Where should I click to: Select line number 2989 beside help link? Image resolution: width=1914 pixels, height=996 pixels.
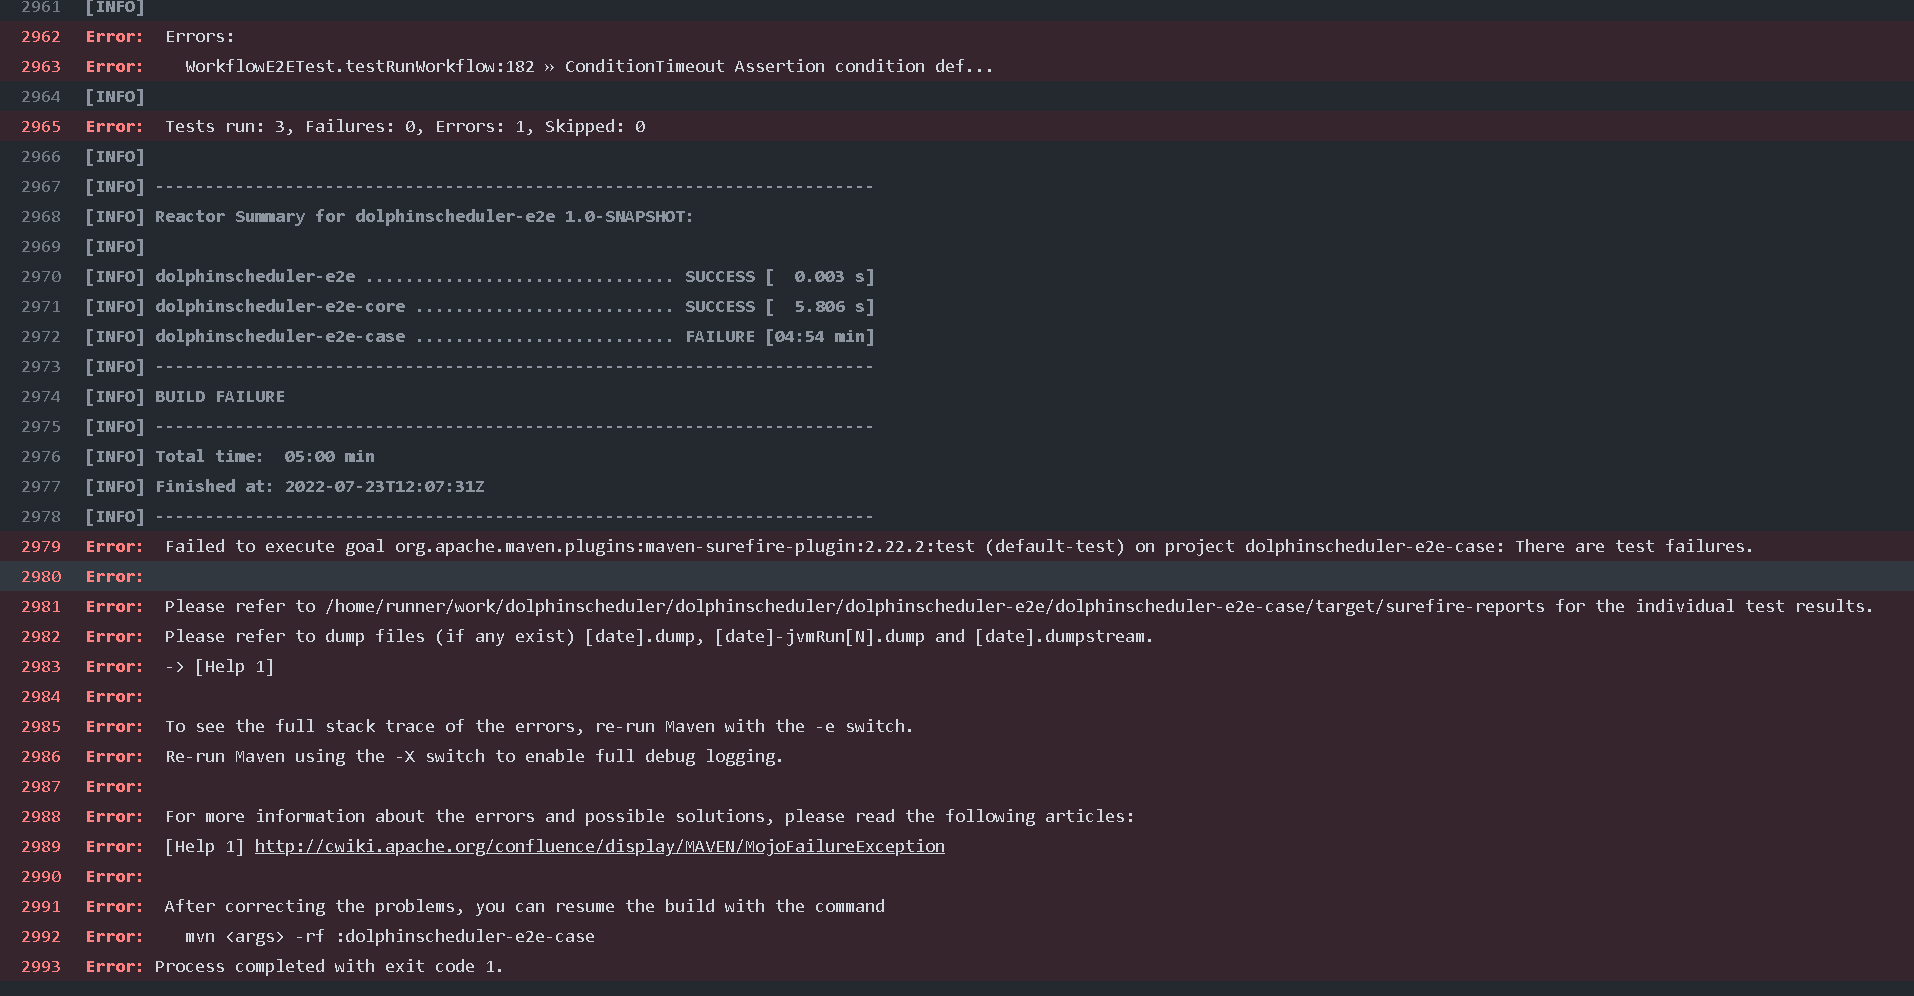(x=41, y=846)
